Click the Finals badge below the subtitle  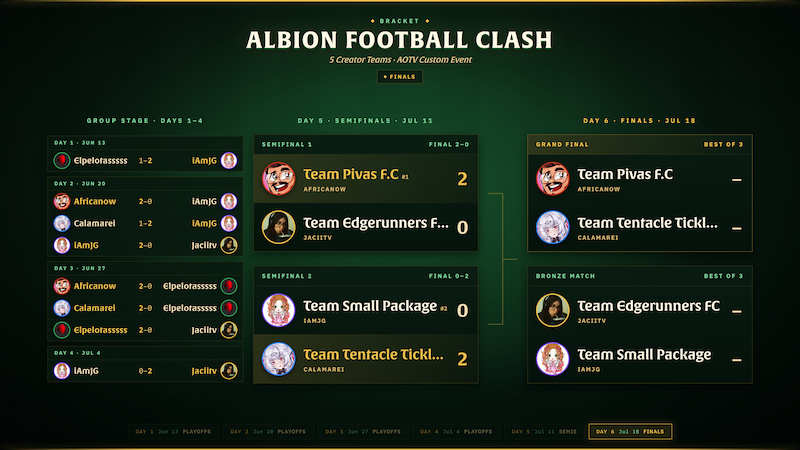click(x=399, y=77)
